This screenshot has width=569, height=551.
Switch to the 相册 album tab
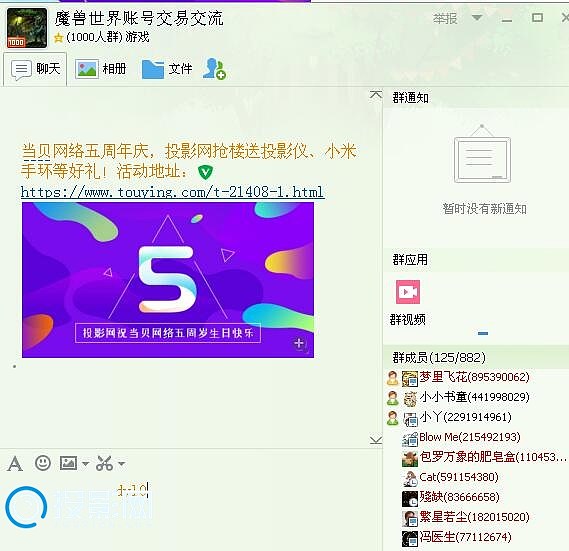coord(101,69)
